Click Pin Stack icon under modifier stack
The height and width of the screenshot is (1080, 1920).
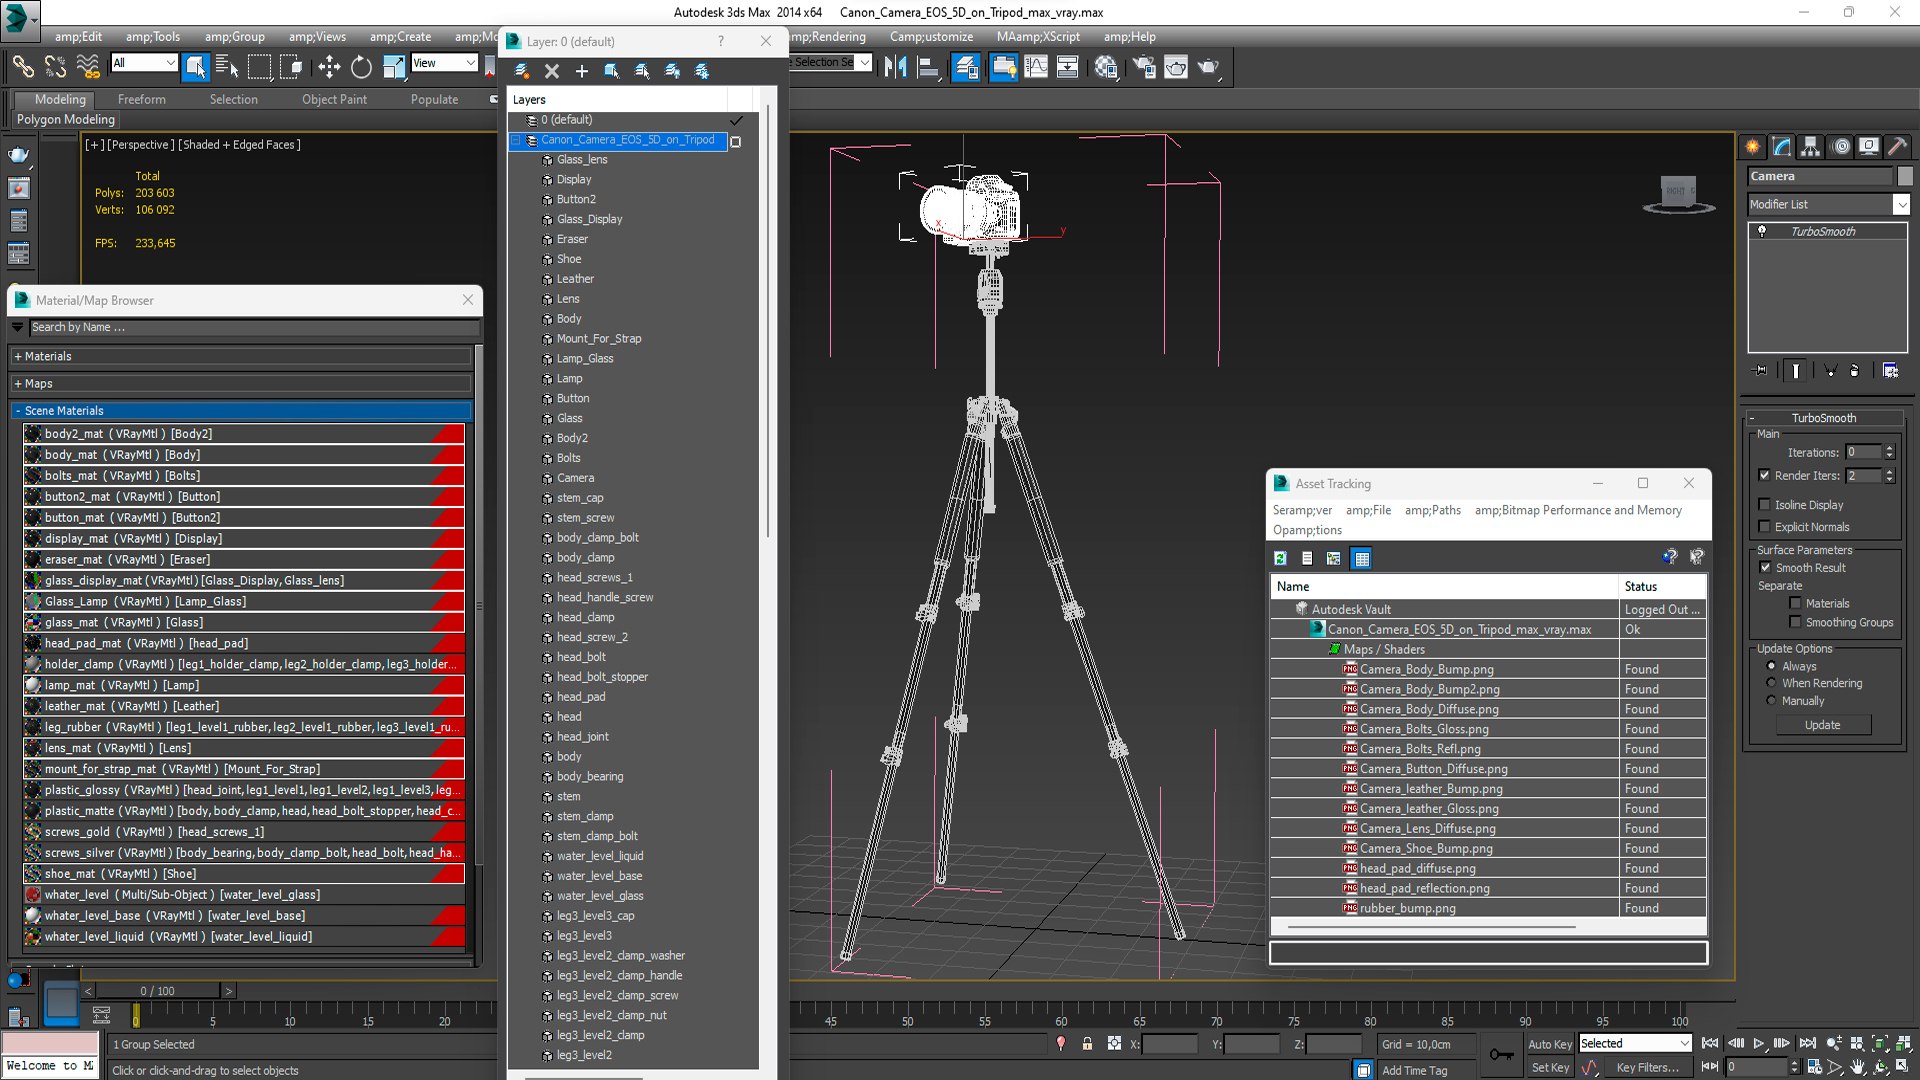point(1761,370)
